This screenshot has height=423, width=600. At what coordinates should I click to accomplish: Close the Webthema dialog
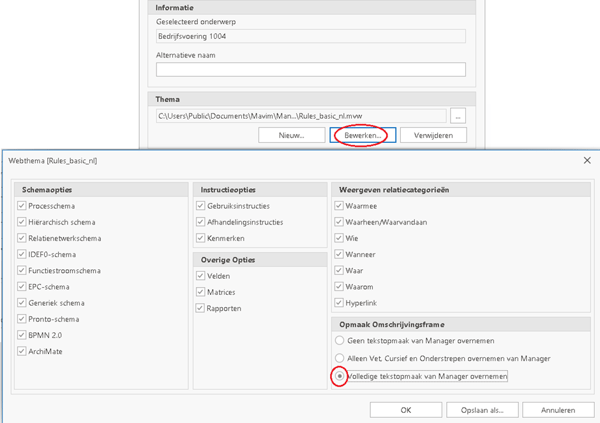(586, 160)
